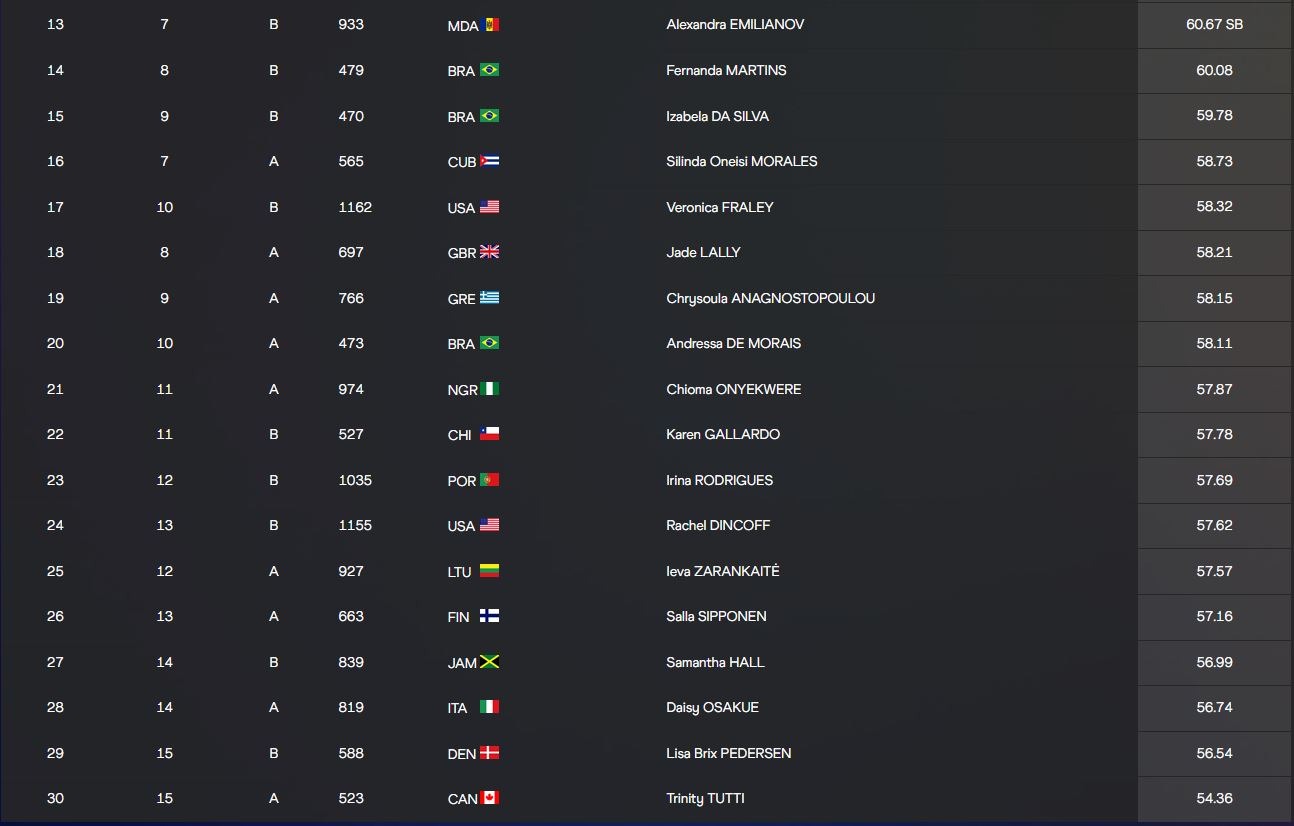Click the Great Britain flag icon

(490, 252)
